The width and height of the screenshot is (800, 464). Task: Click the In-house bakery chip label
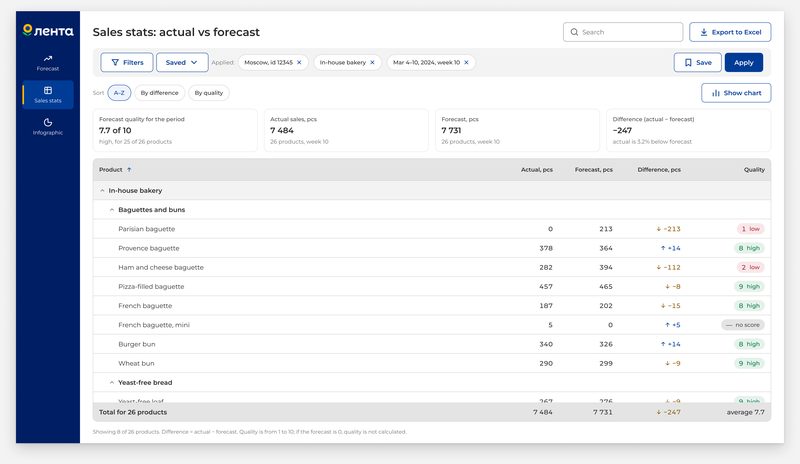click(343, 62)
